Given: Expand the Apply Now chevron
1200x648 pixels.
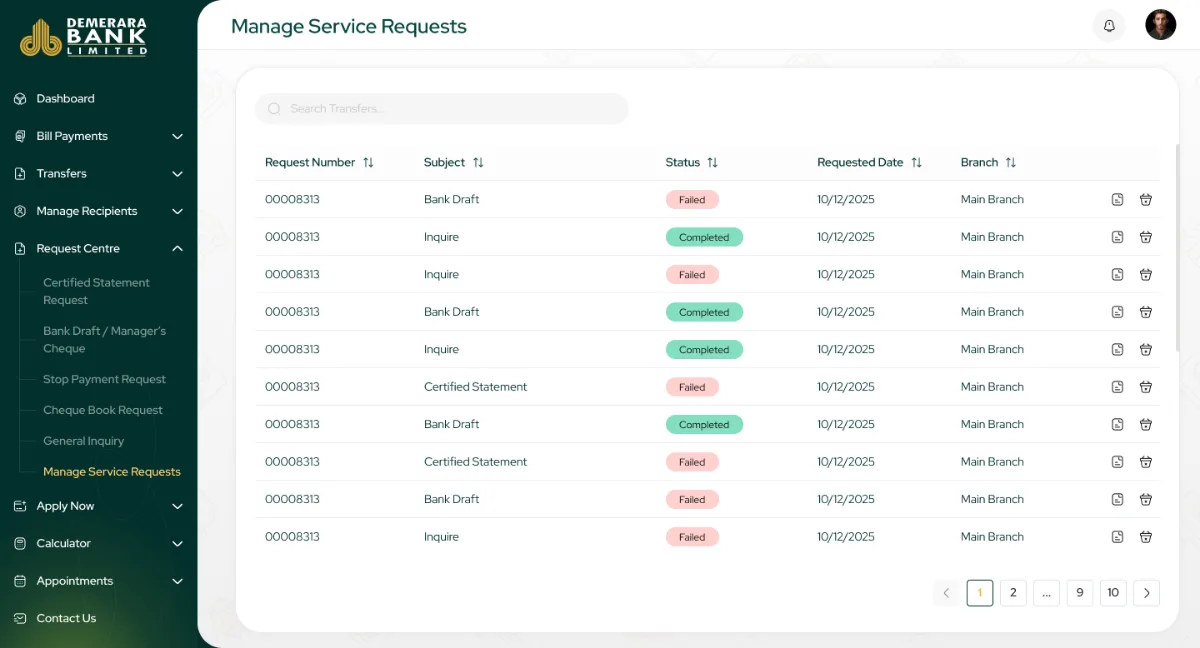Looking at the screenshot, I should click(177, 507).
